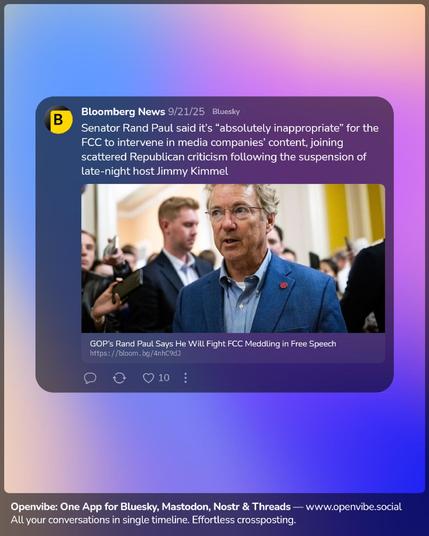
Task: Open the three-dot more options menu
Action: 185,378
